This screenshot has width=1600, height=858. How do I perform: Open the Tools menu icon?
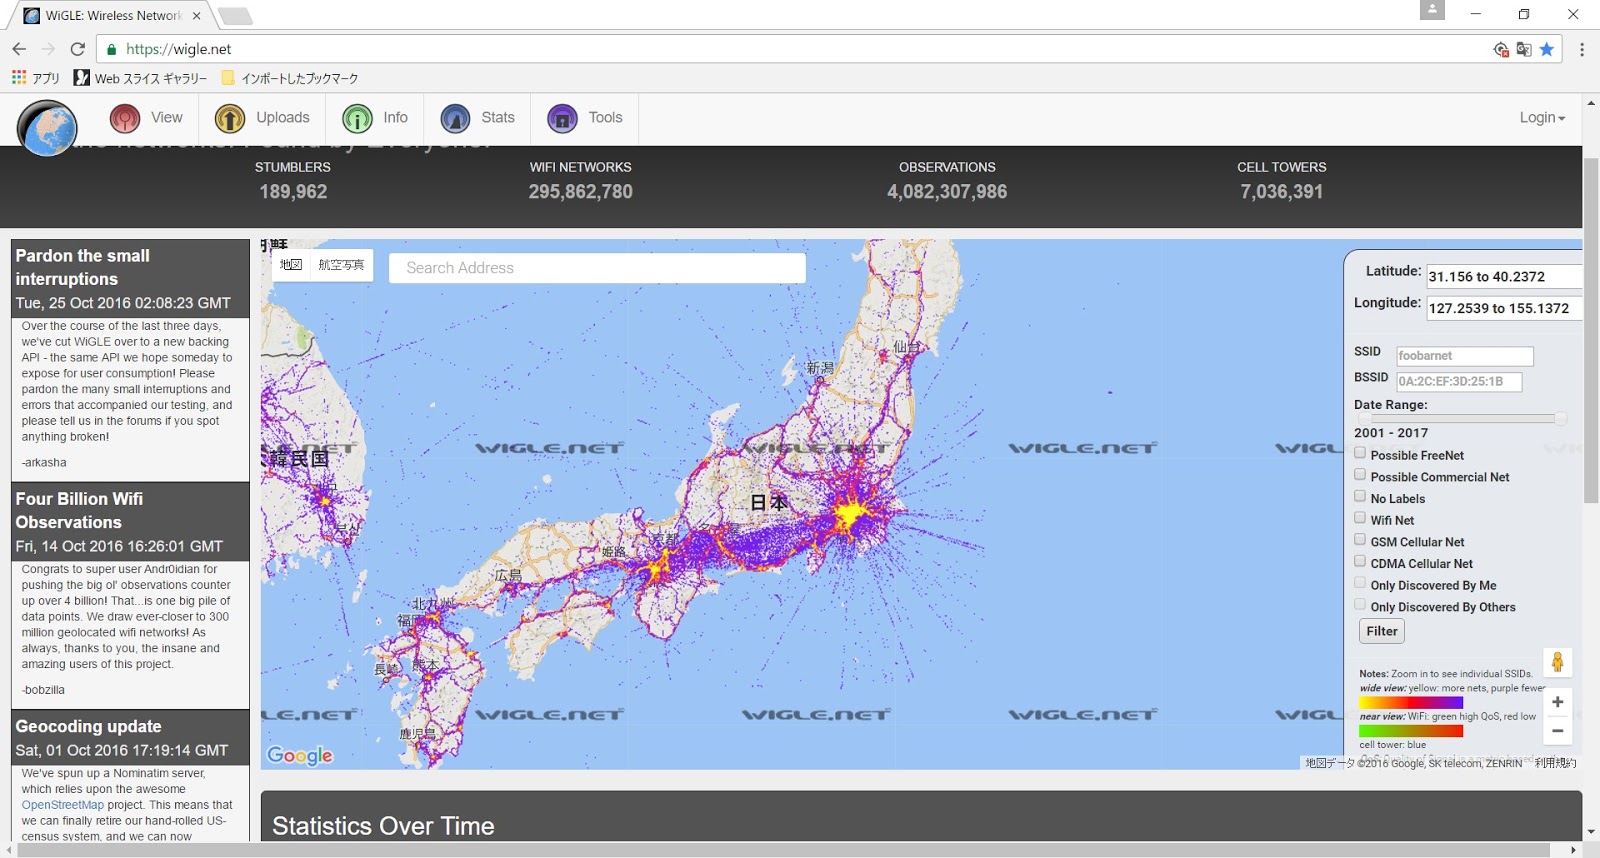[562, 118]
